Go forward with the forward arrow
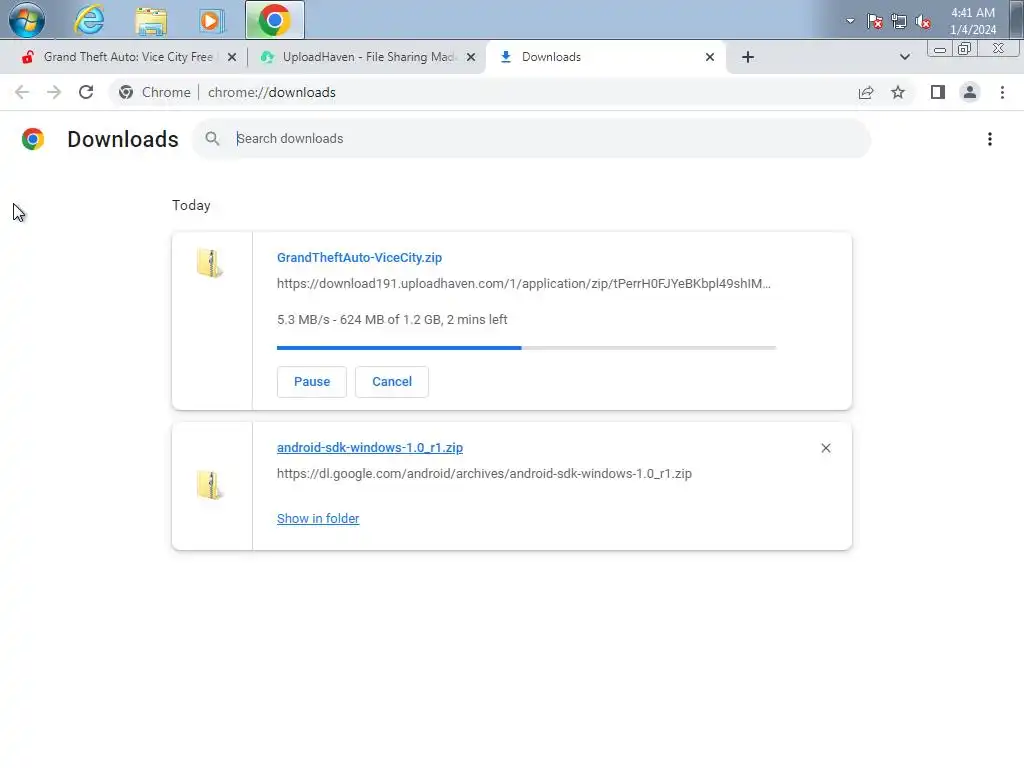The image size is (1024, 768). pos(54,92)
